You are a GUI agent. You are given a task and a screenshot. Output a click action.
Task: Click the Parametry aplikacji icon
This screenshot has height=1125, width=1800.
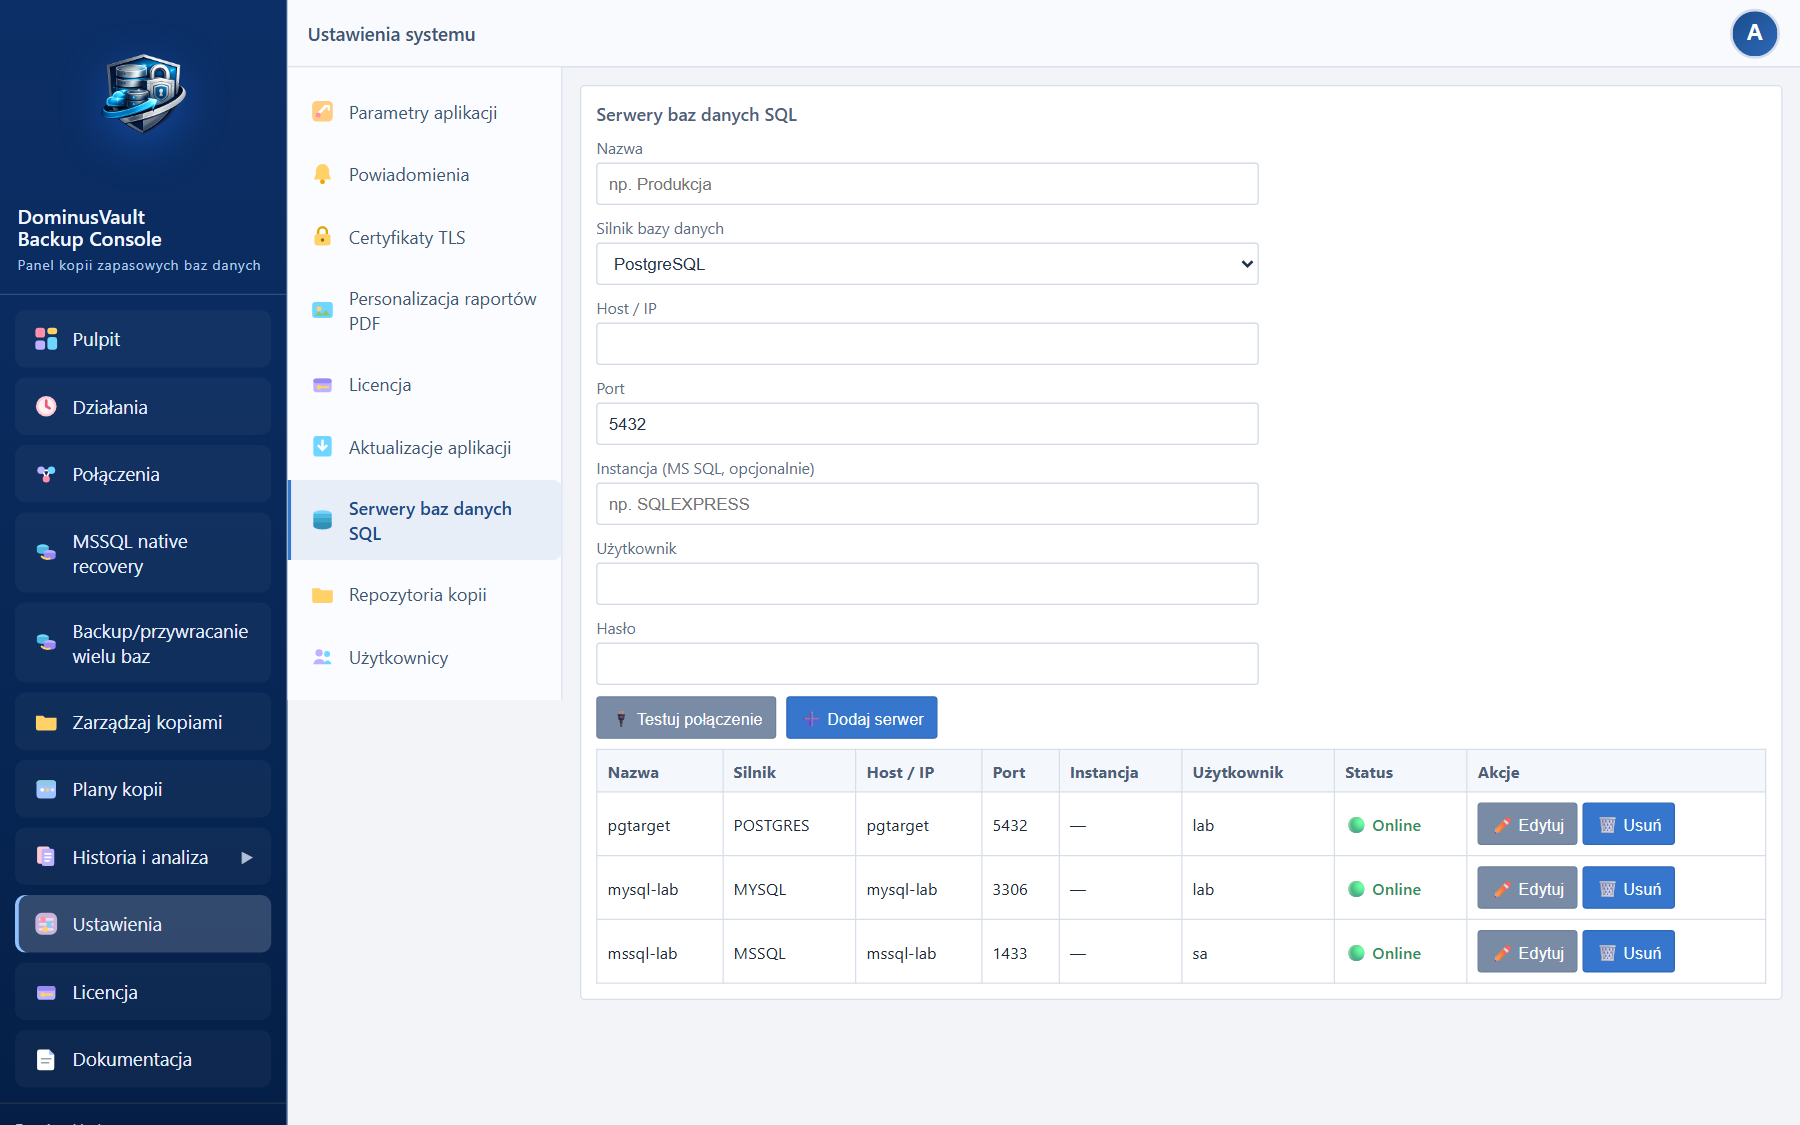[322, 111]
